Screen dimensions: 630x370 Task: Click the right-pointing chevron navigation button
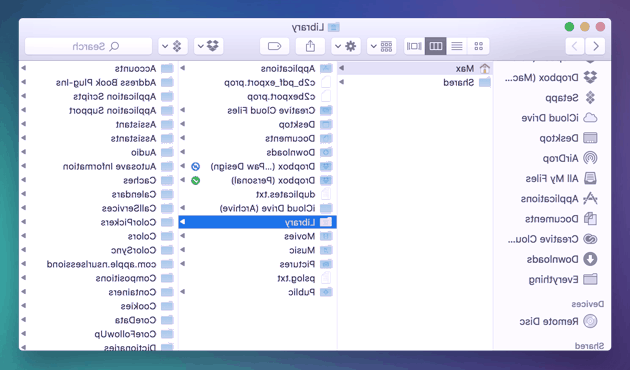tap(595, 46)
